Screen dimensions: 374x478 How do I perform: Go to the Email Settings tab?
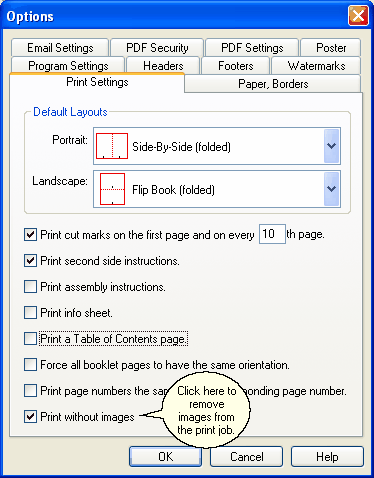point(60,48)
